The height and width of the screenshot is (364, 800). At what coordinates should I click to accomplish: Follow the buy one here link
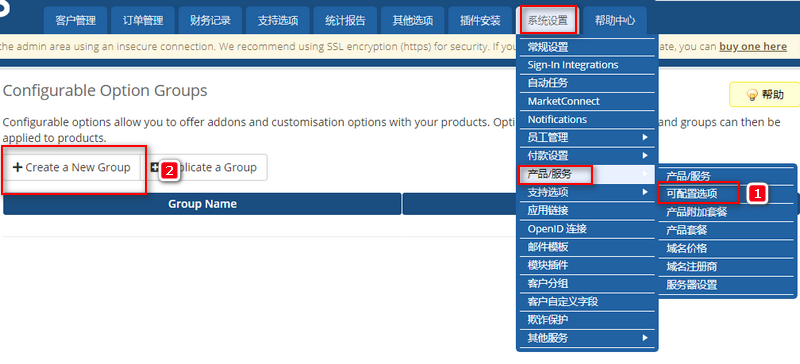tap(753, 46)
